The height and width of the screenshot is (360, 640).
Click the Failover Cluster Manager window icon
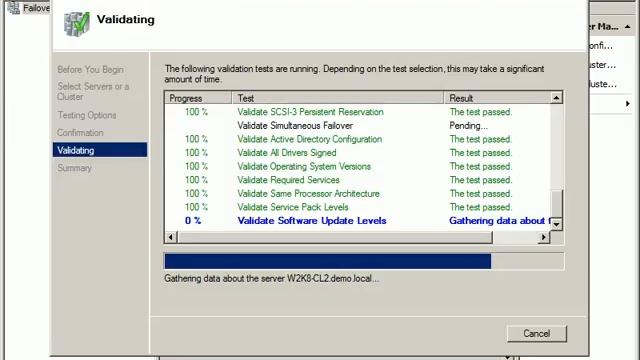coord(13,7)
